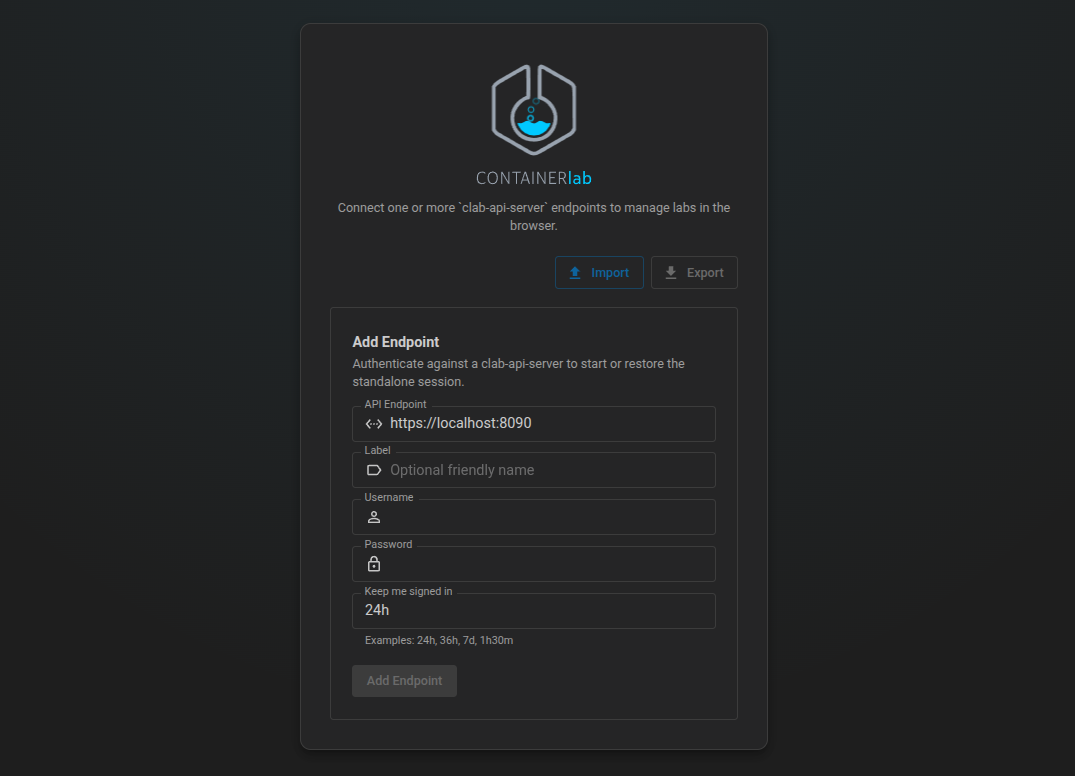Click the CONTAINERlab title text

tap(534, 178)
